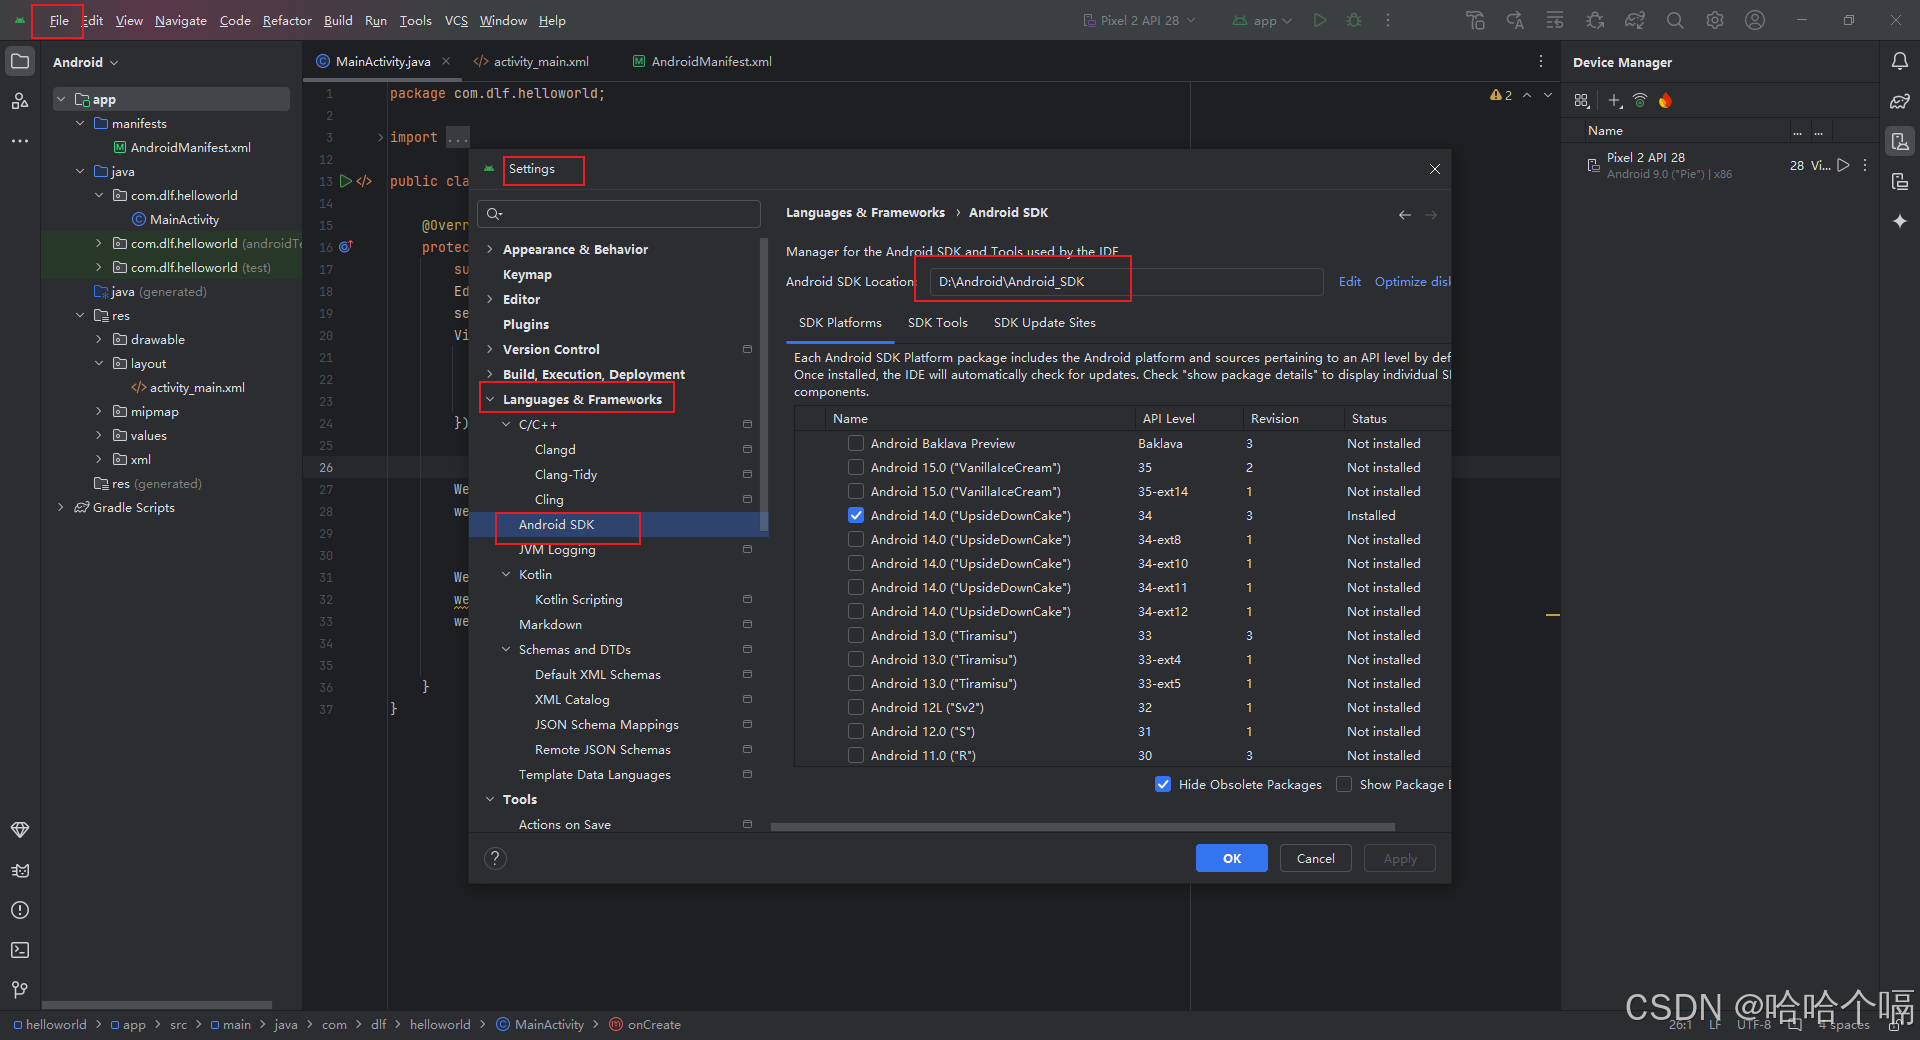Launch the Pixel 2 API 28 emulator play button
Viewport: 1920px width, 1040px height.
[x=1844, y=165]
